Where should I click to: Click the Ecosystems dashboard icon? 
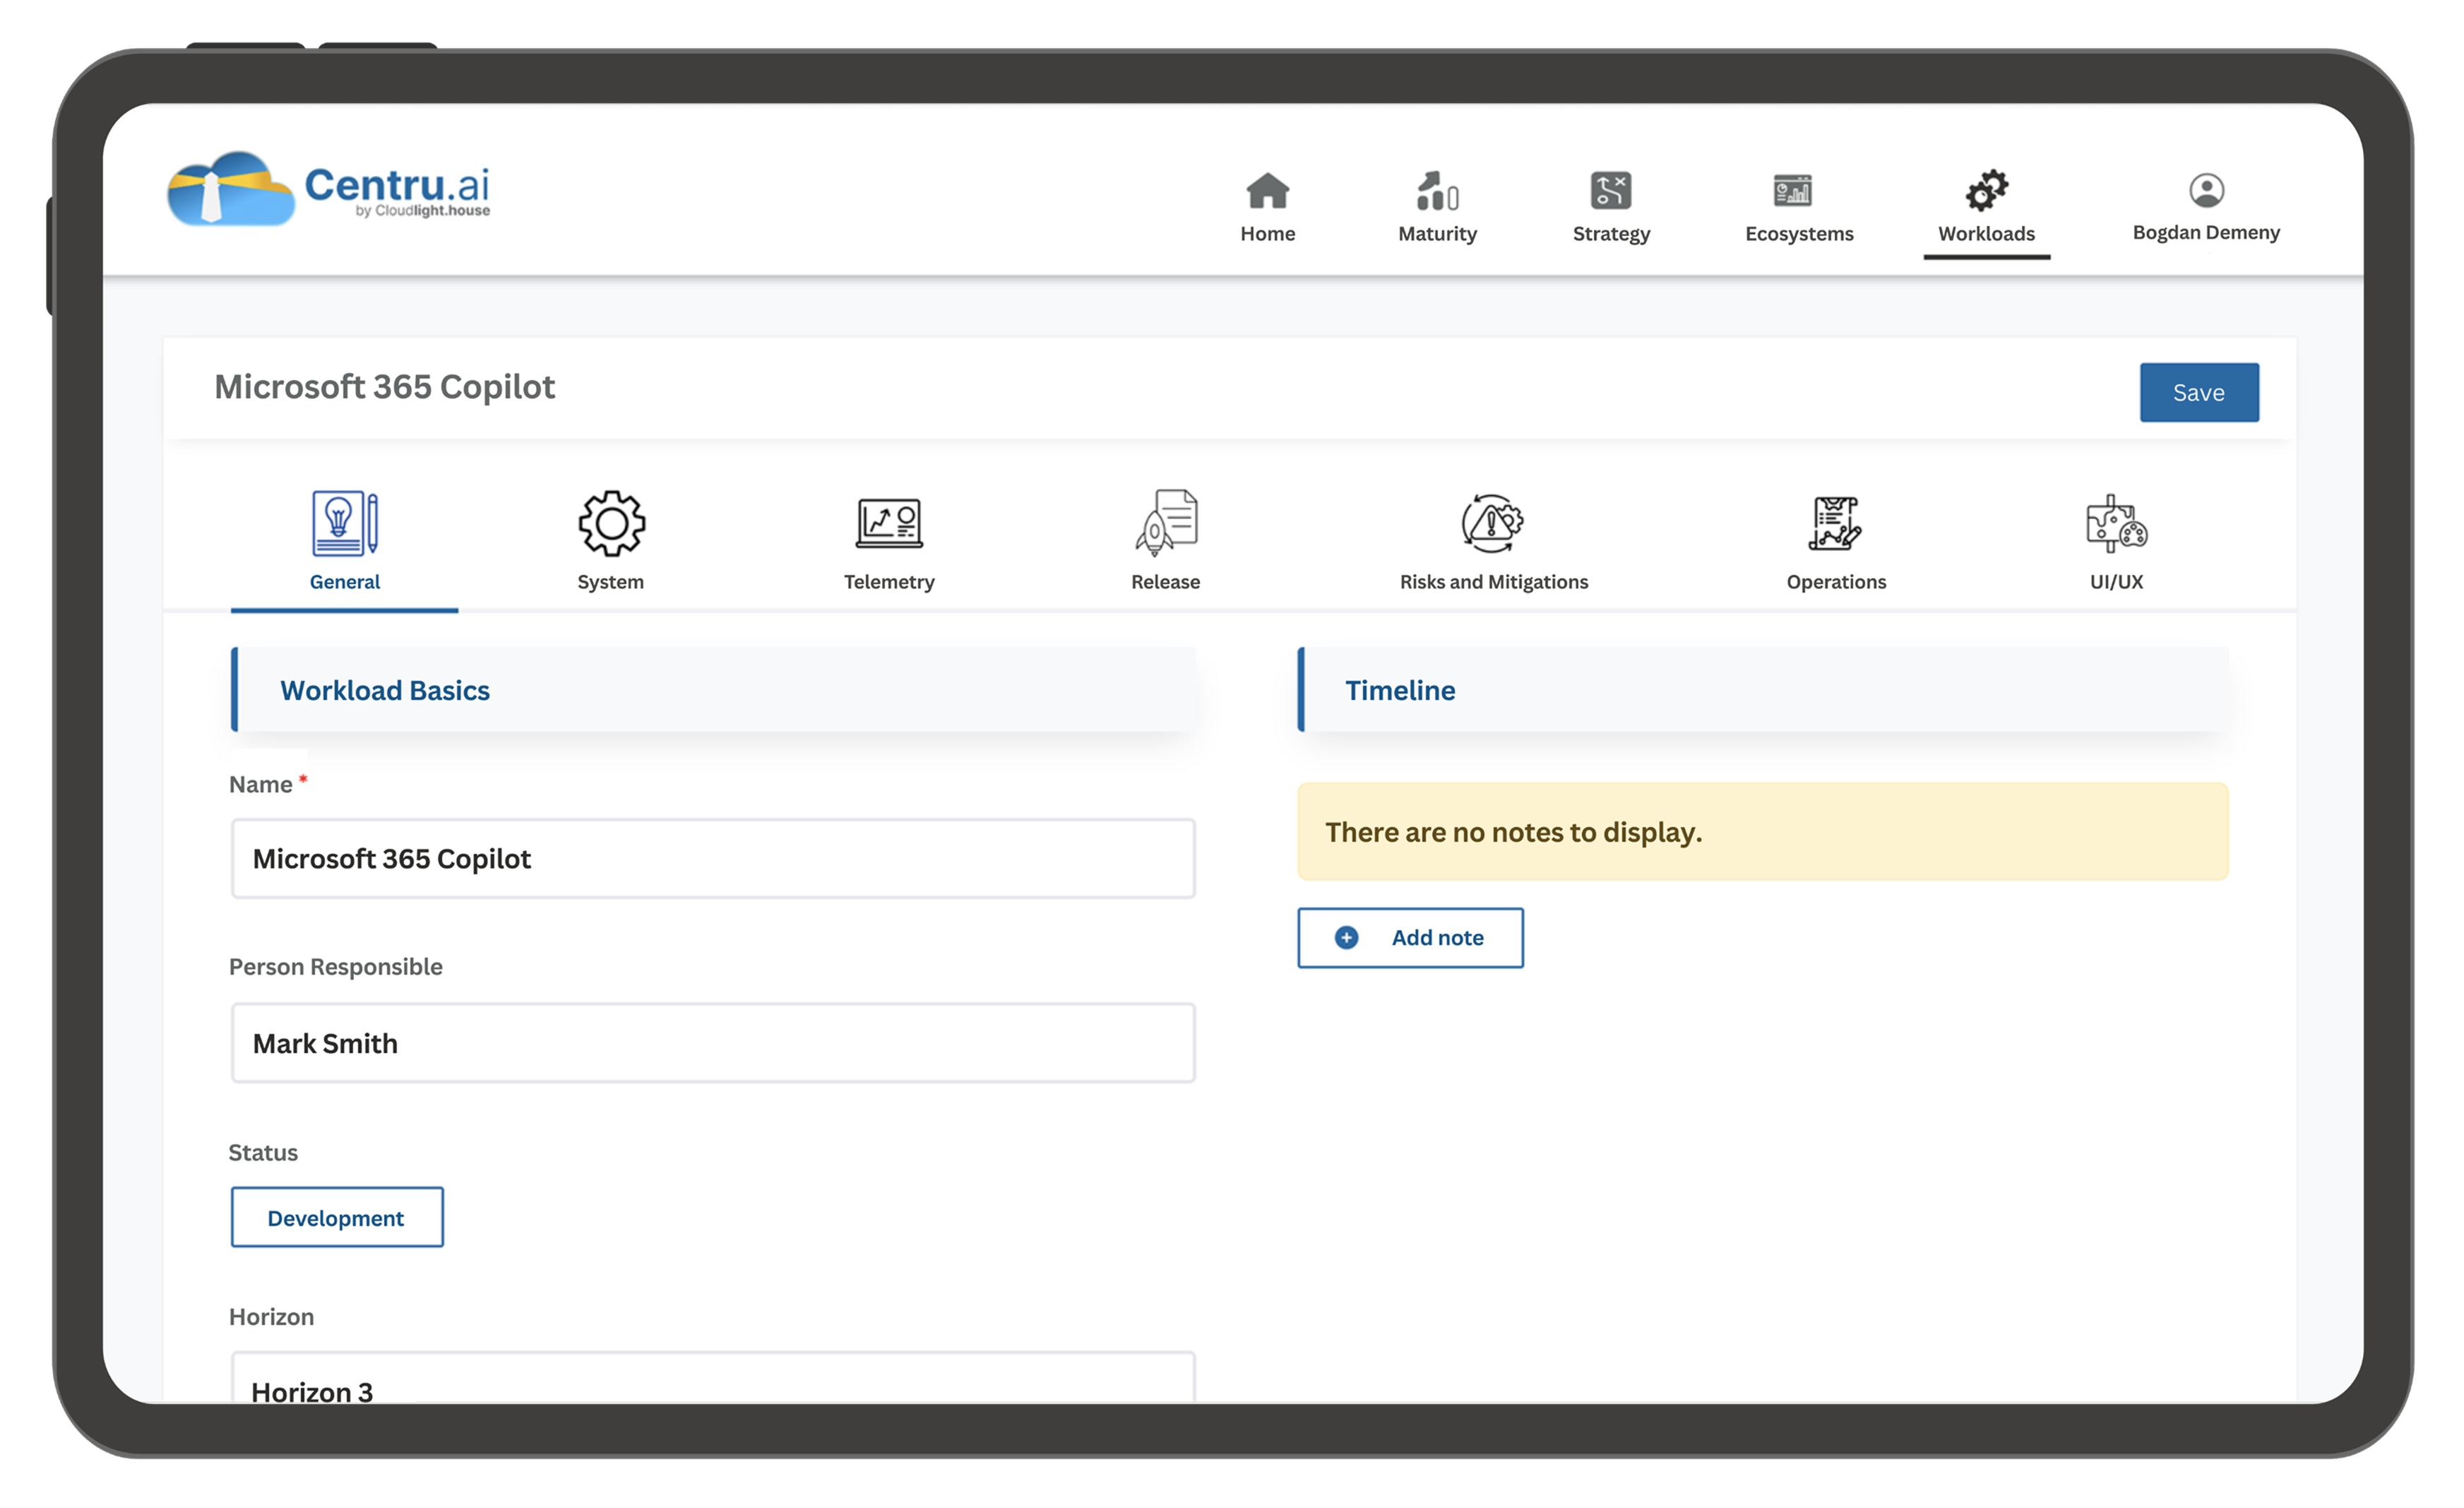pyautogui.click(x=1792, y=190)
